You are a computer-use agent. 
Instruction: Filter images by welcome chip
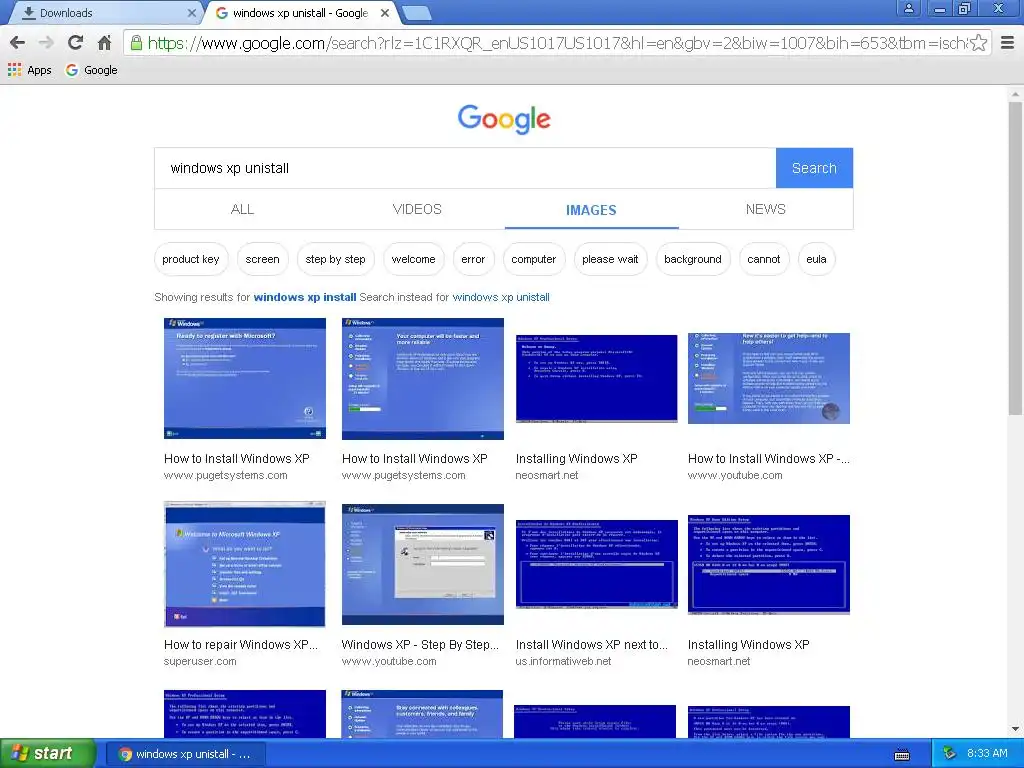tap(413, 259)
